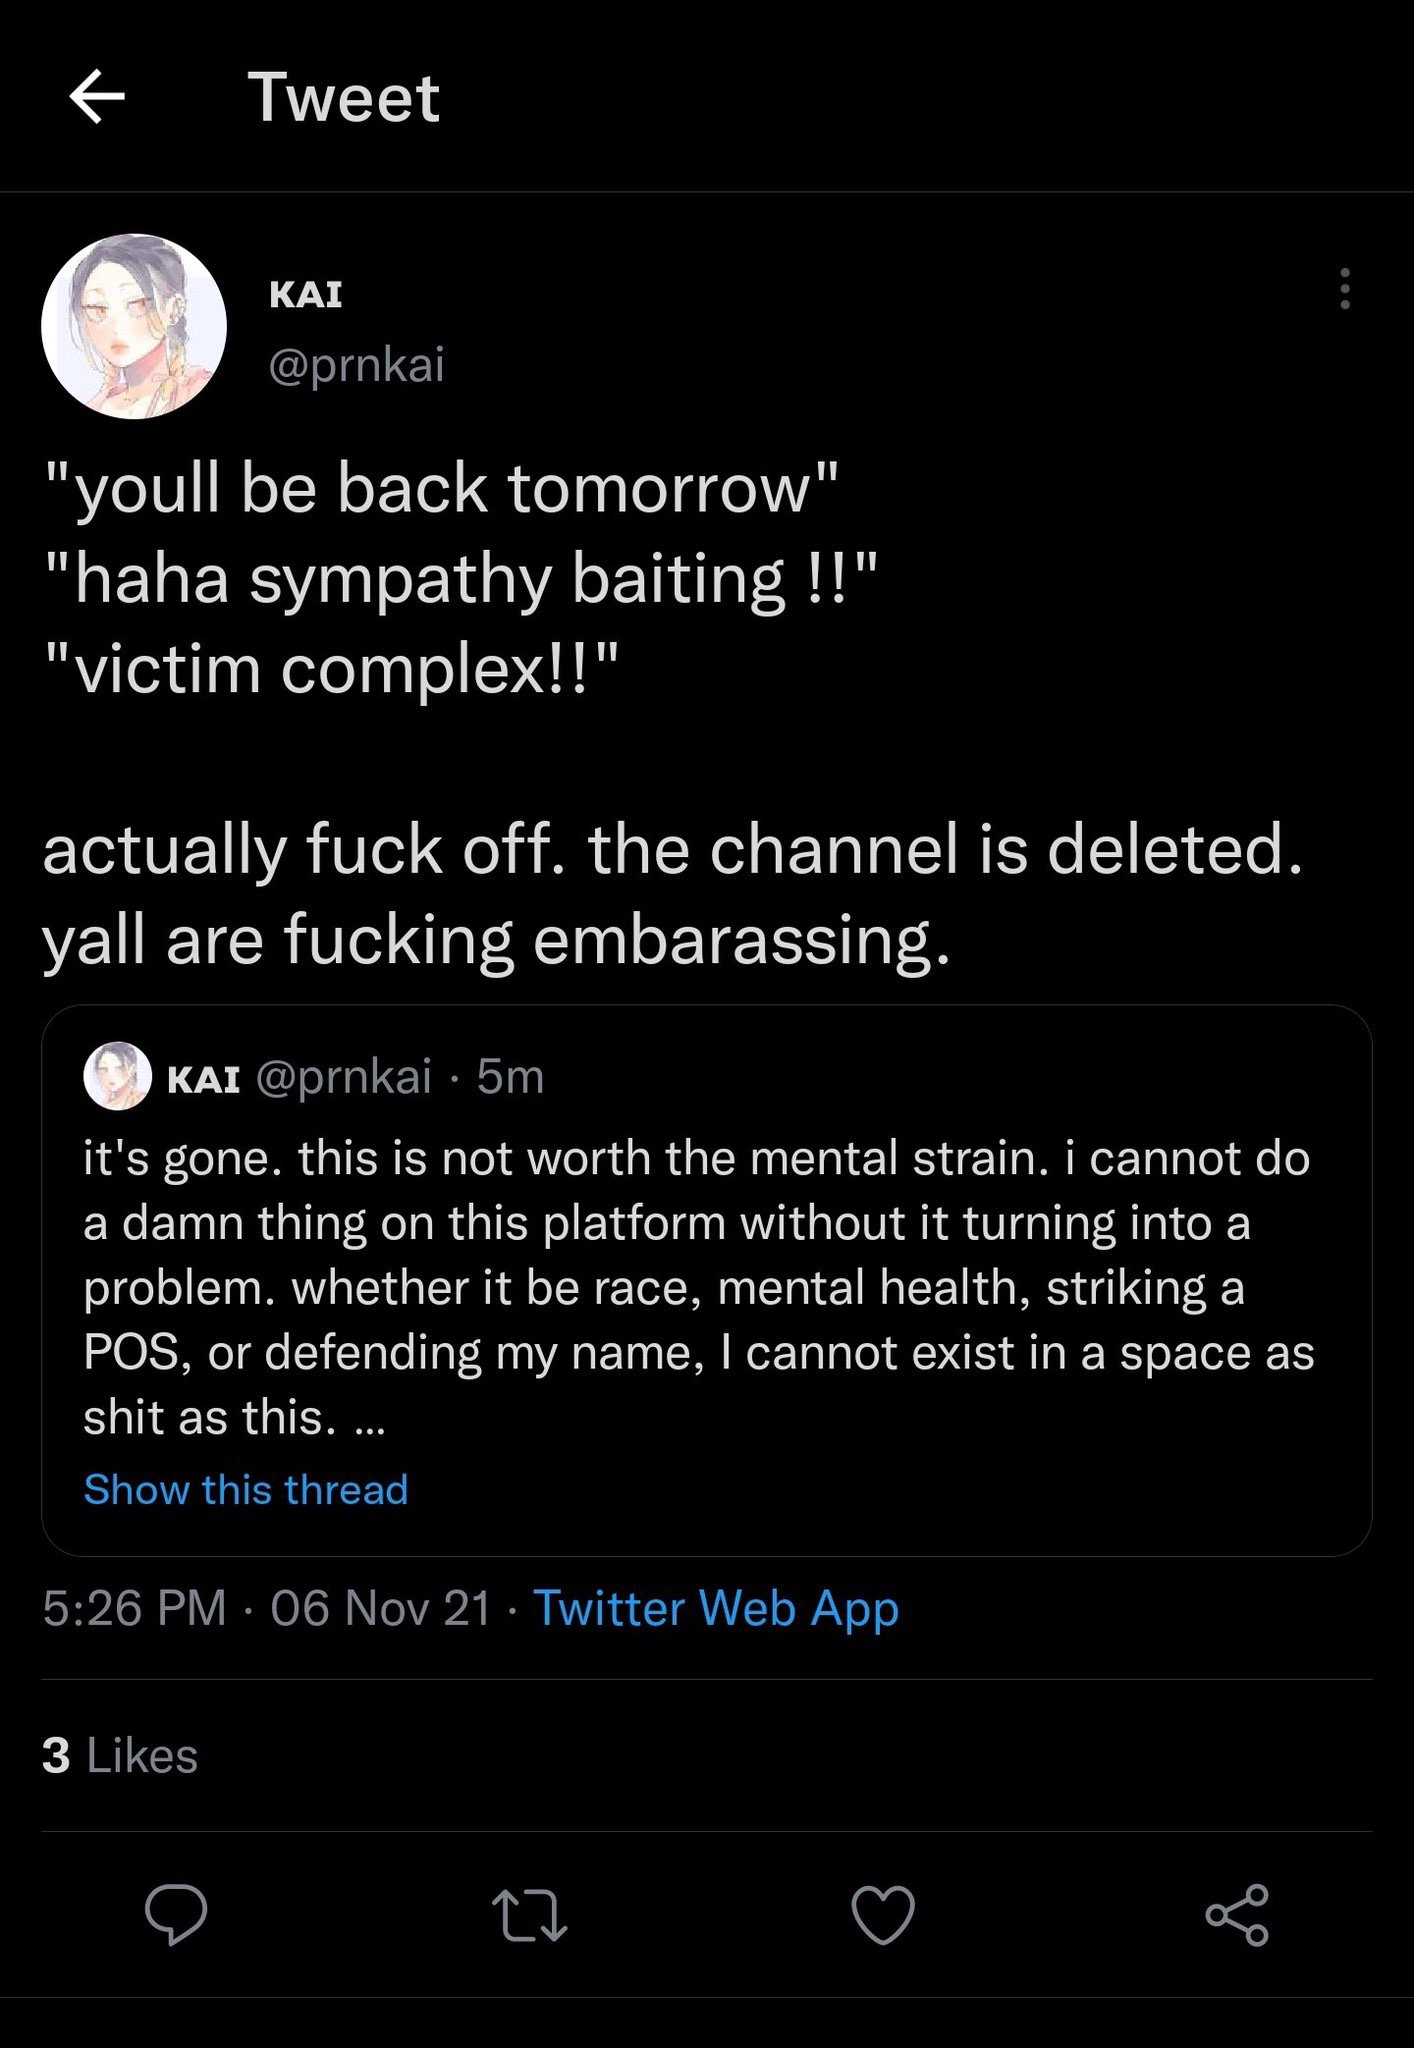The height and width of the screenshot is (2048, 1414).
Task: Select the KAI display name at top
Action: coord(306,294)
